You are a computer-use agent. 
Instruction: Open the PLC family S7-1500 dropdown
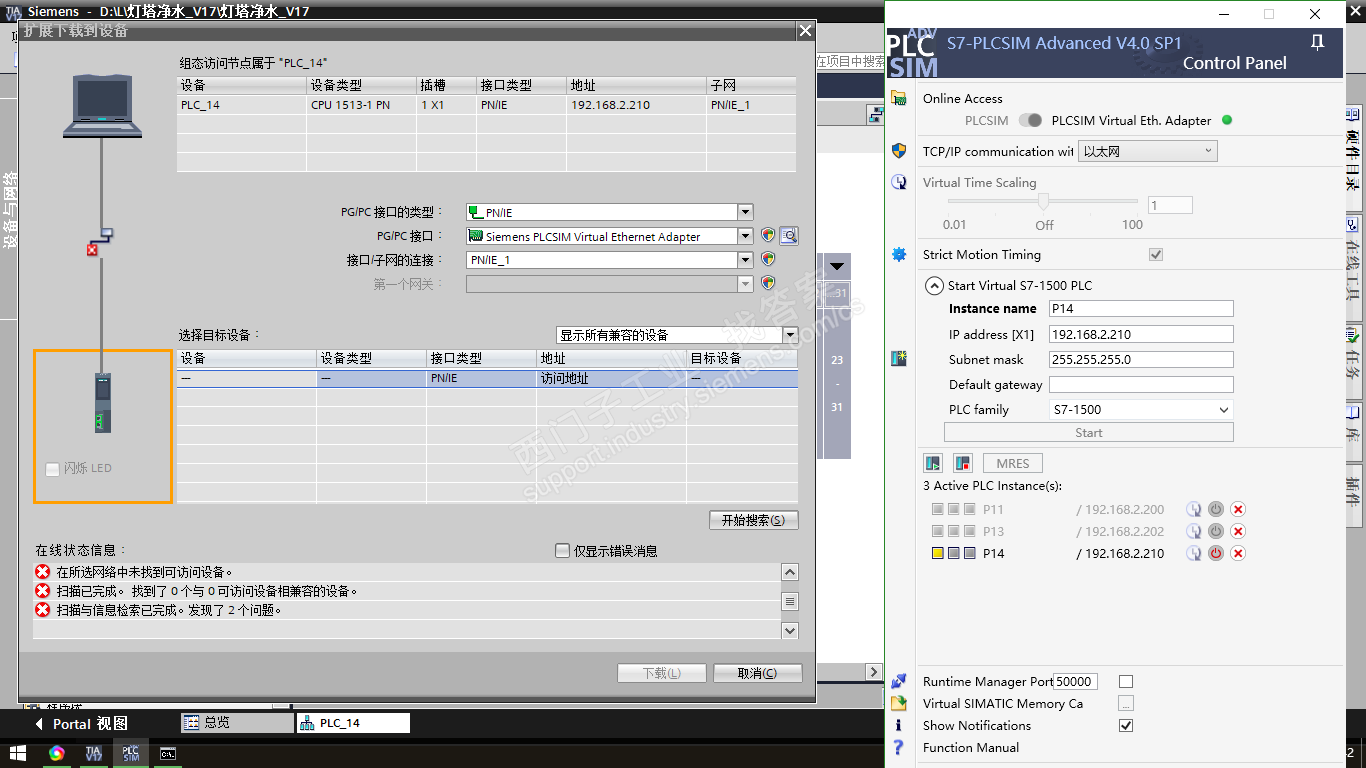pos(1141,409)
